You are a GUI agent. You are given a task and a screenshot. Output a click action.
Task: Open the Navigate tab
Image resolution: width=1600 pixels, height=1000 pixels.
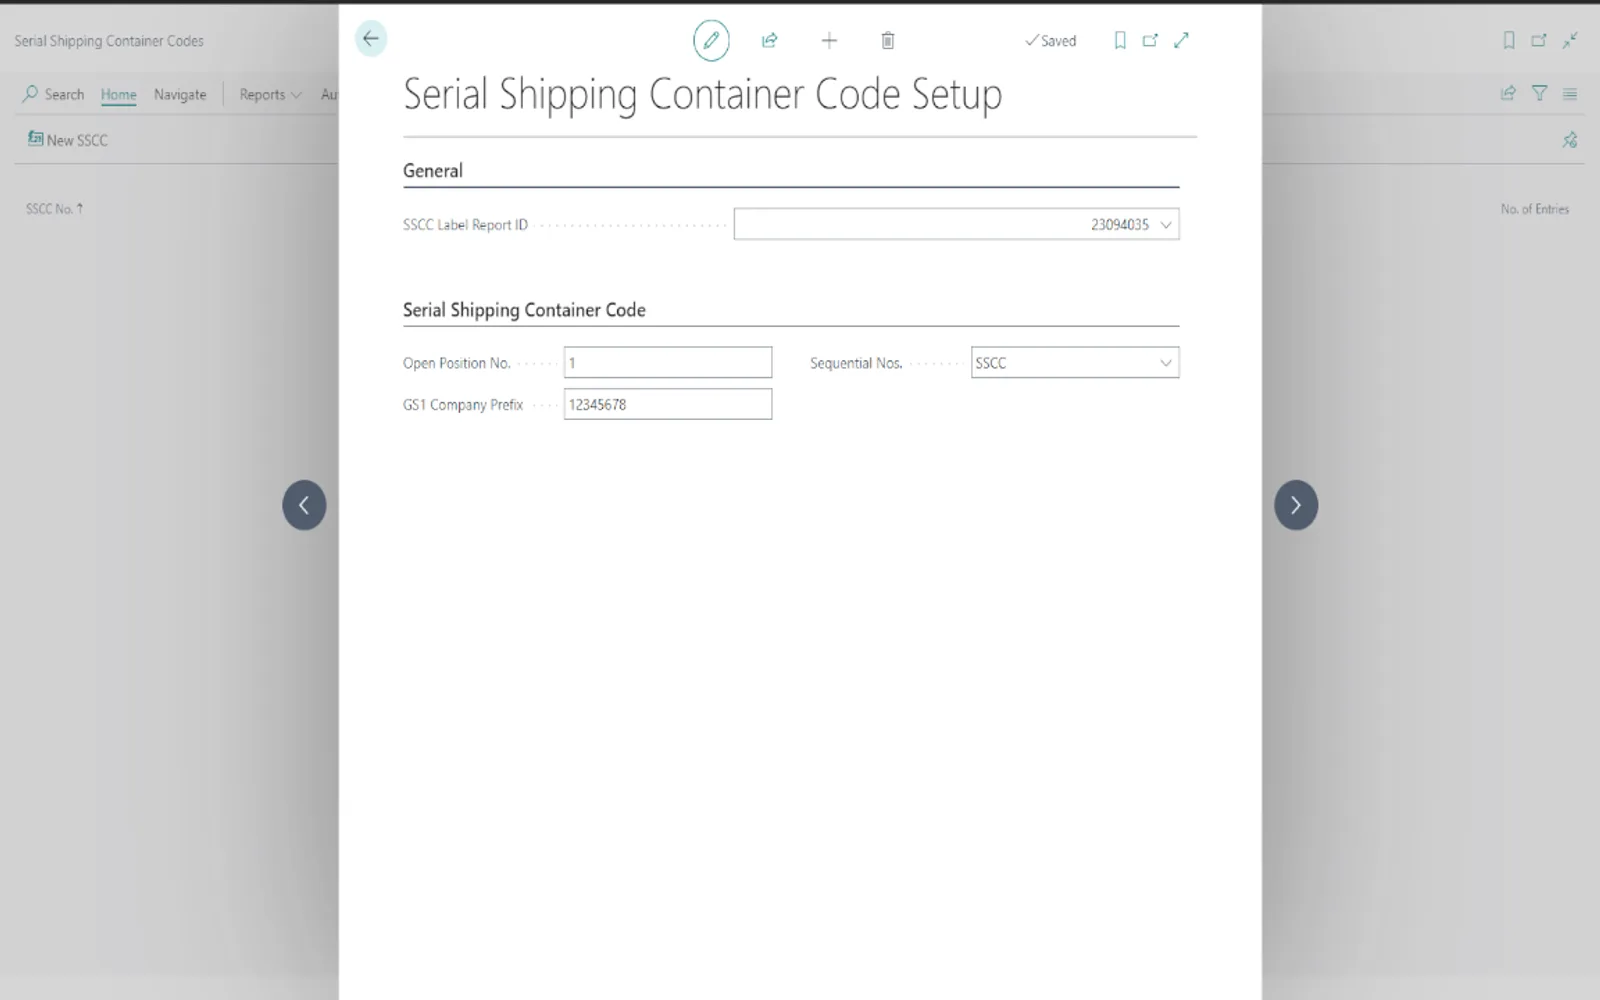[180, 94]
